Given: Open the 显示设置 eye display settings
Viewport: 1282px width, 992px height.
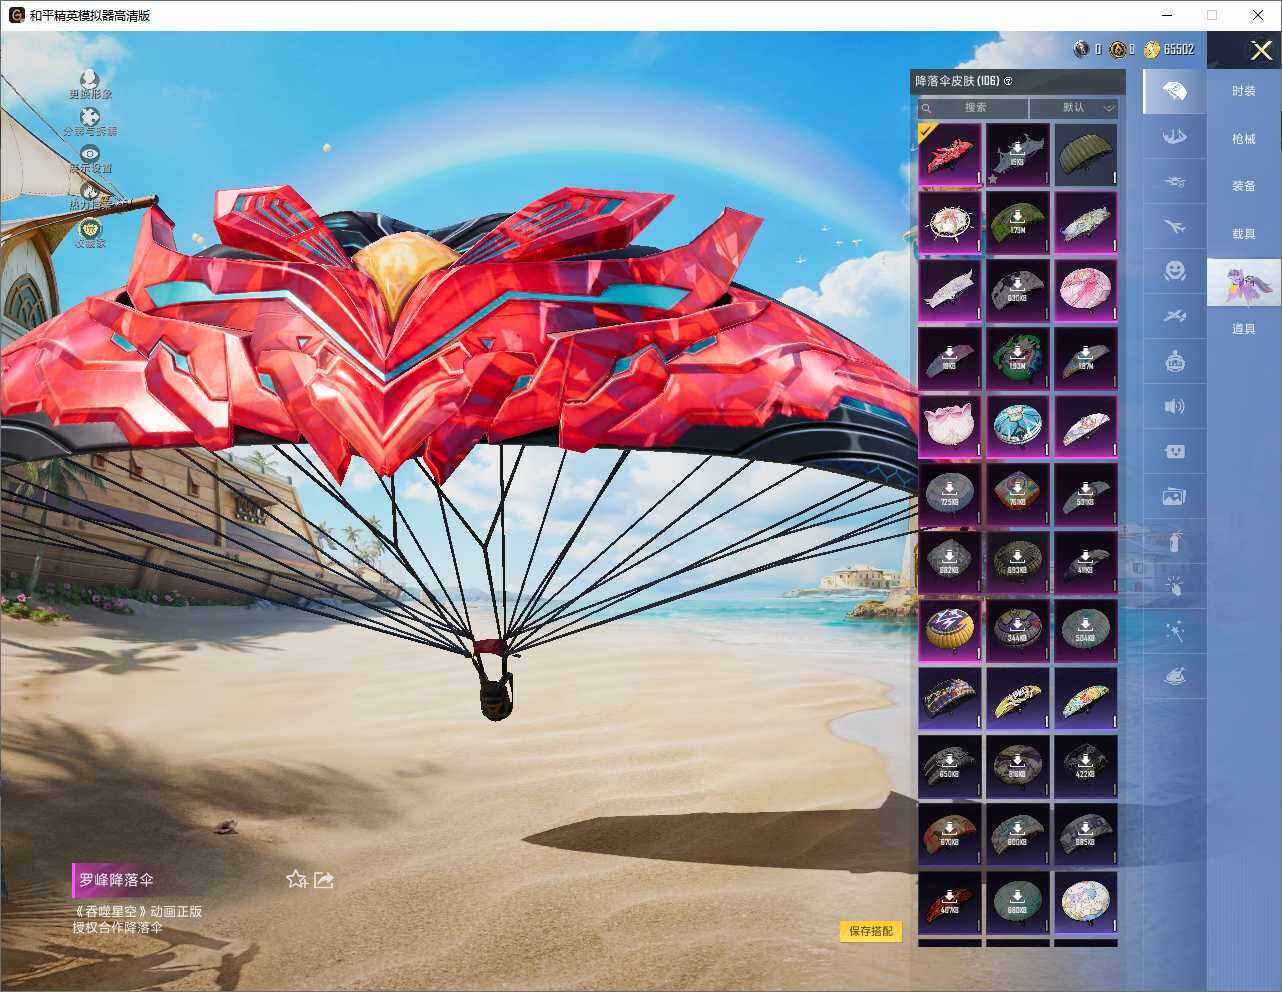Looking at the screenshot, I should coord(90,159).
